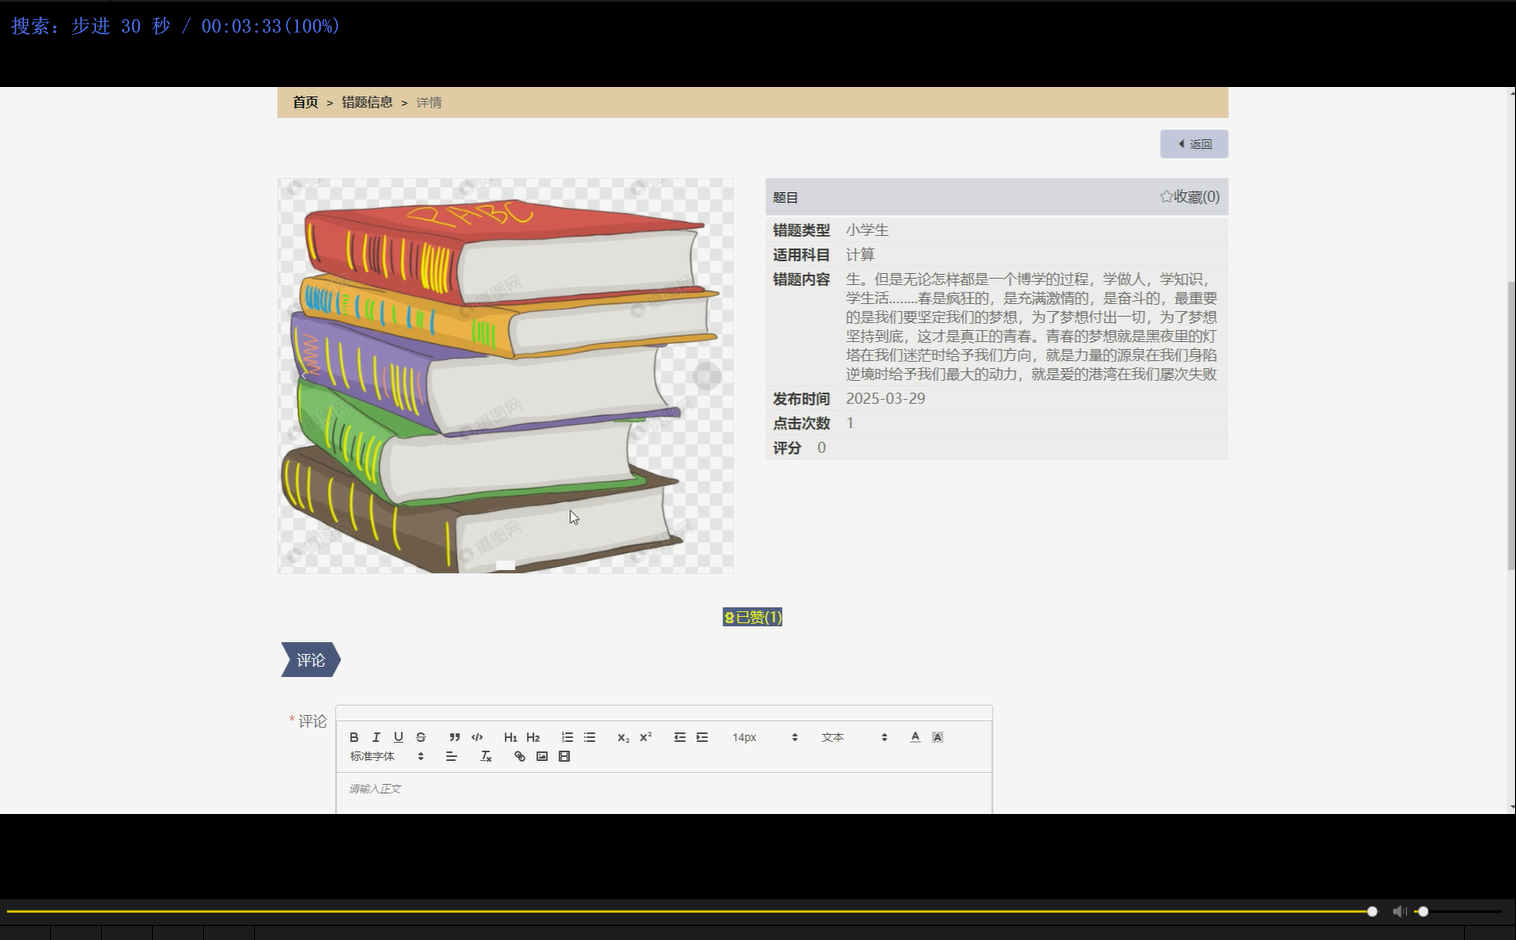The width and height of the screenshot is (1516, 940).
Task: Insert a hyperlink using the link icon
Action: tap(519, 756)
